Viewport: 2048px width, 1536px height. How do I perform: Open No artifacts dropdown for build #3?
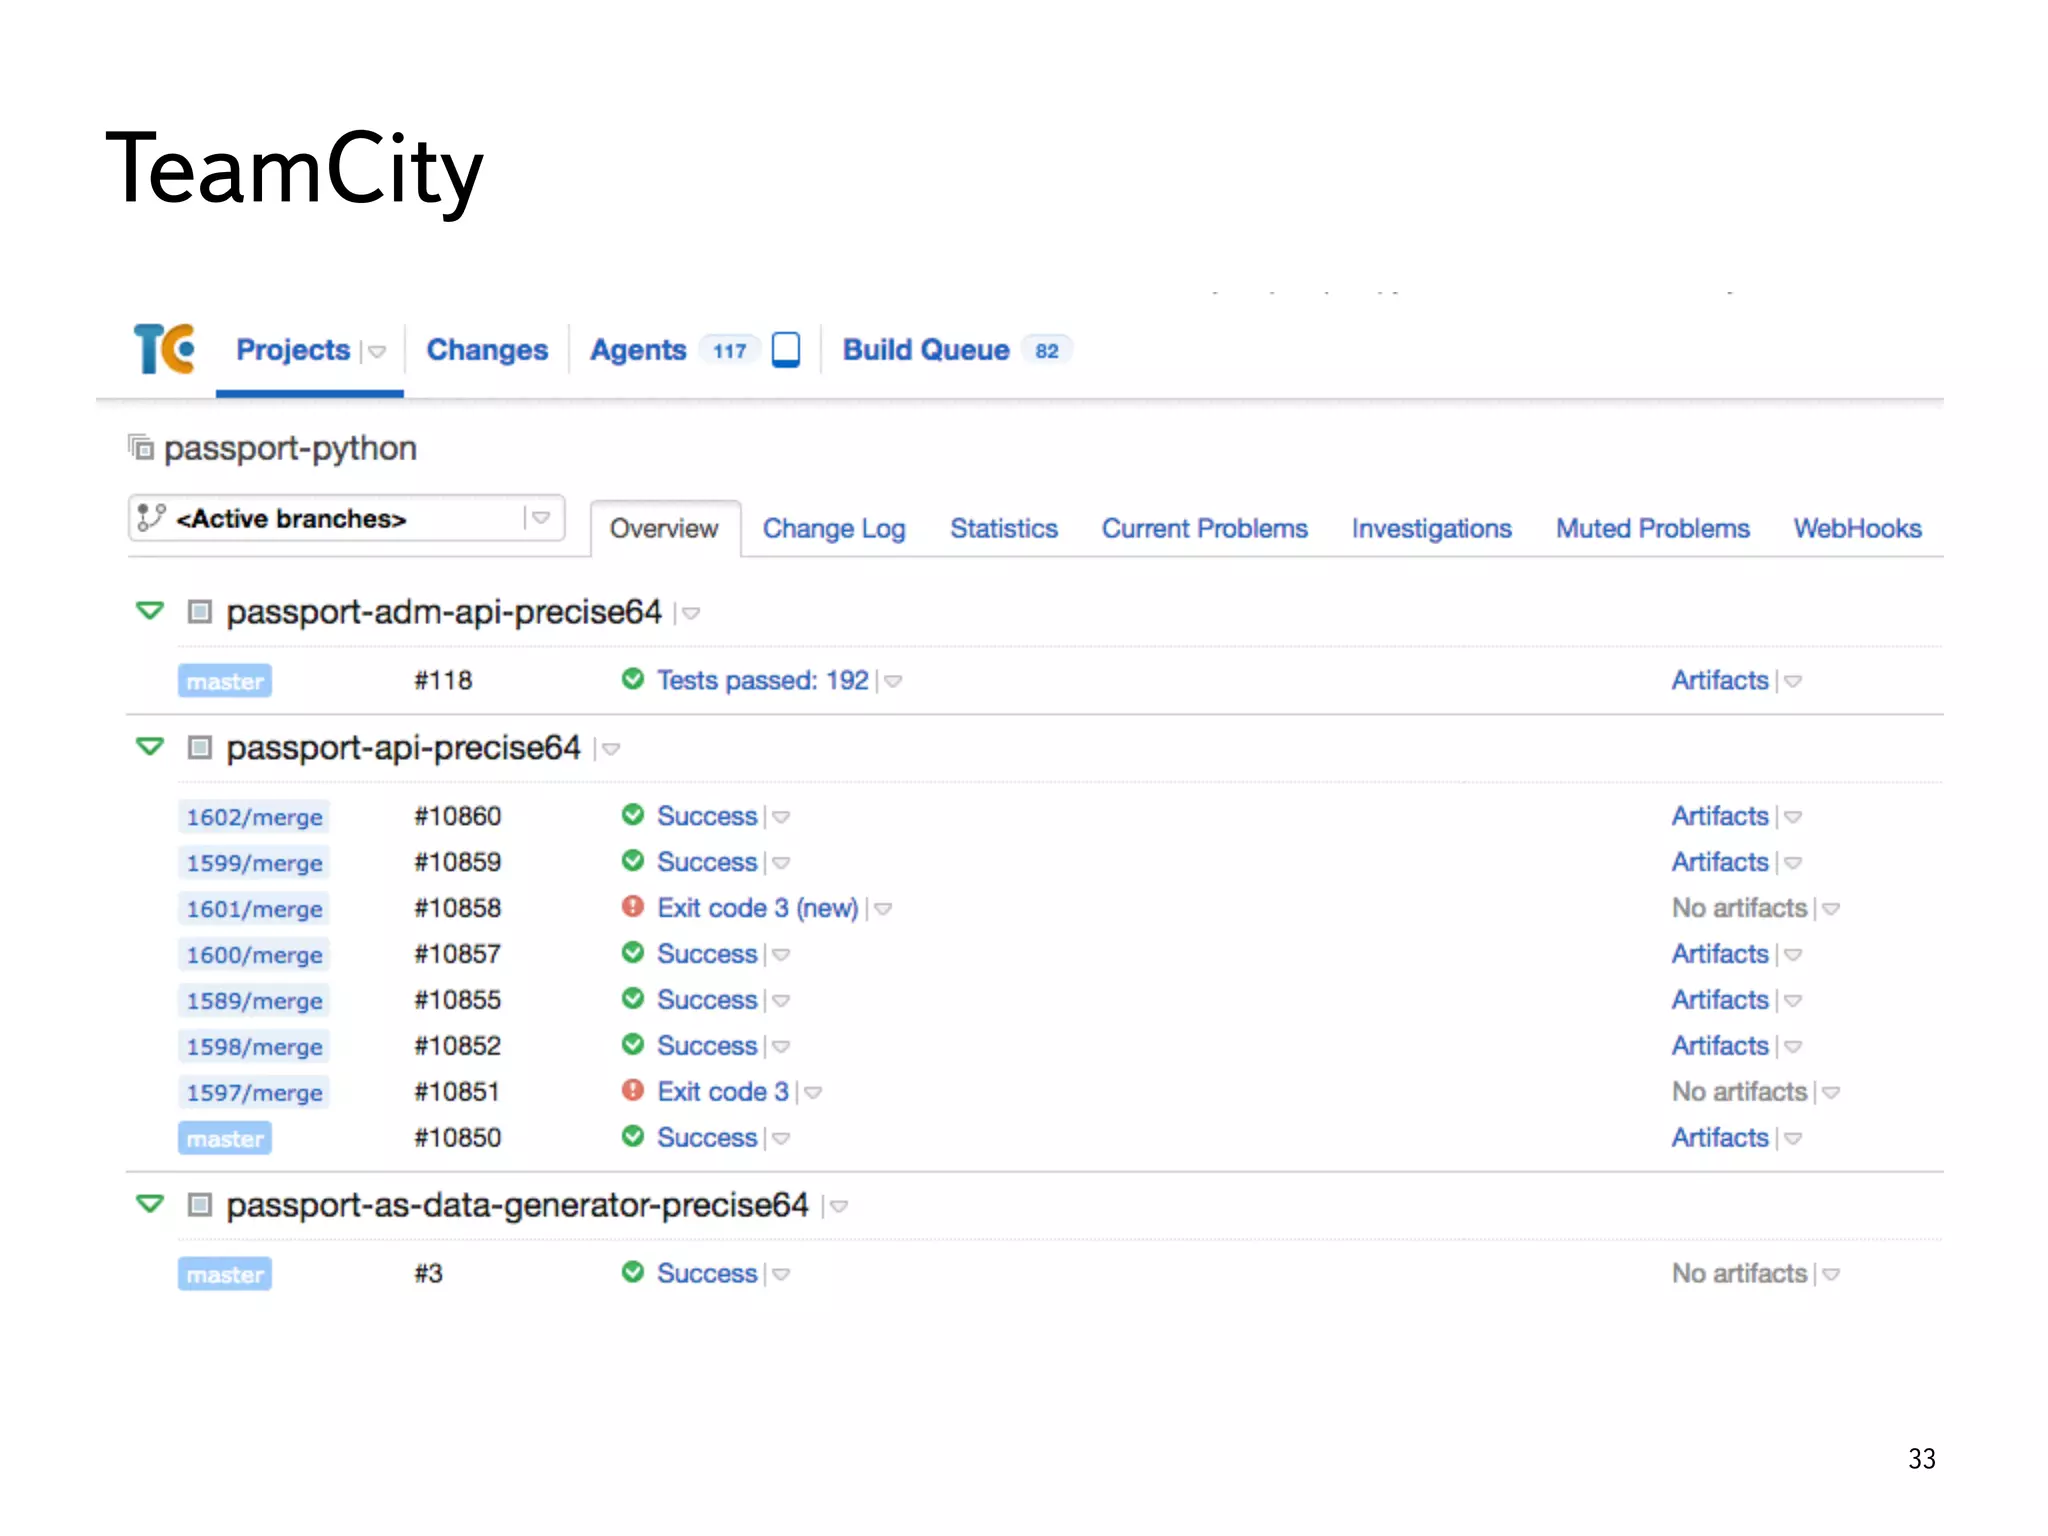point(1831,1276)
